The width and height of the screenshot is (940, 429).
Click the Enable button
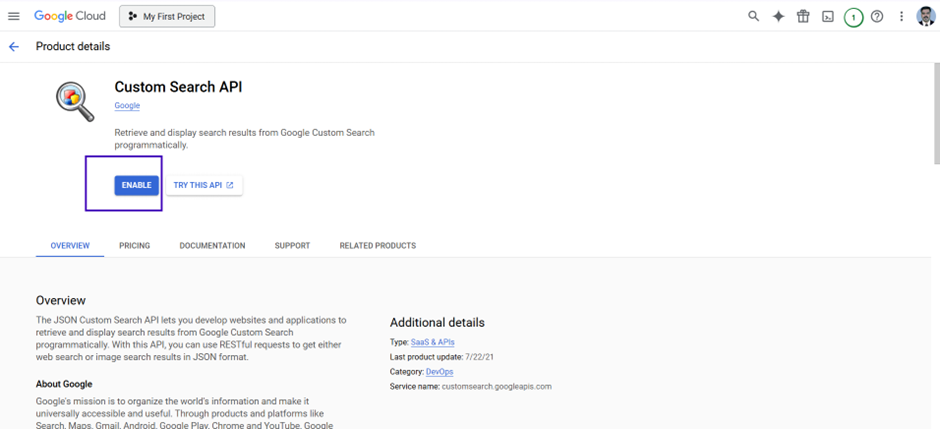[x=137, y=185]
